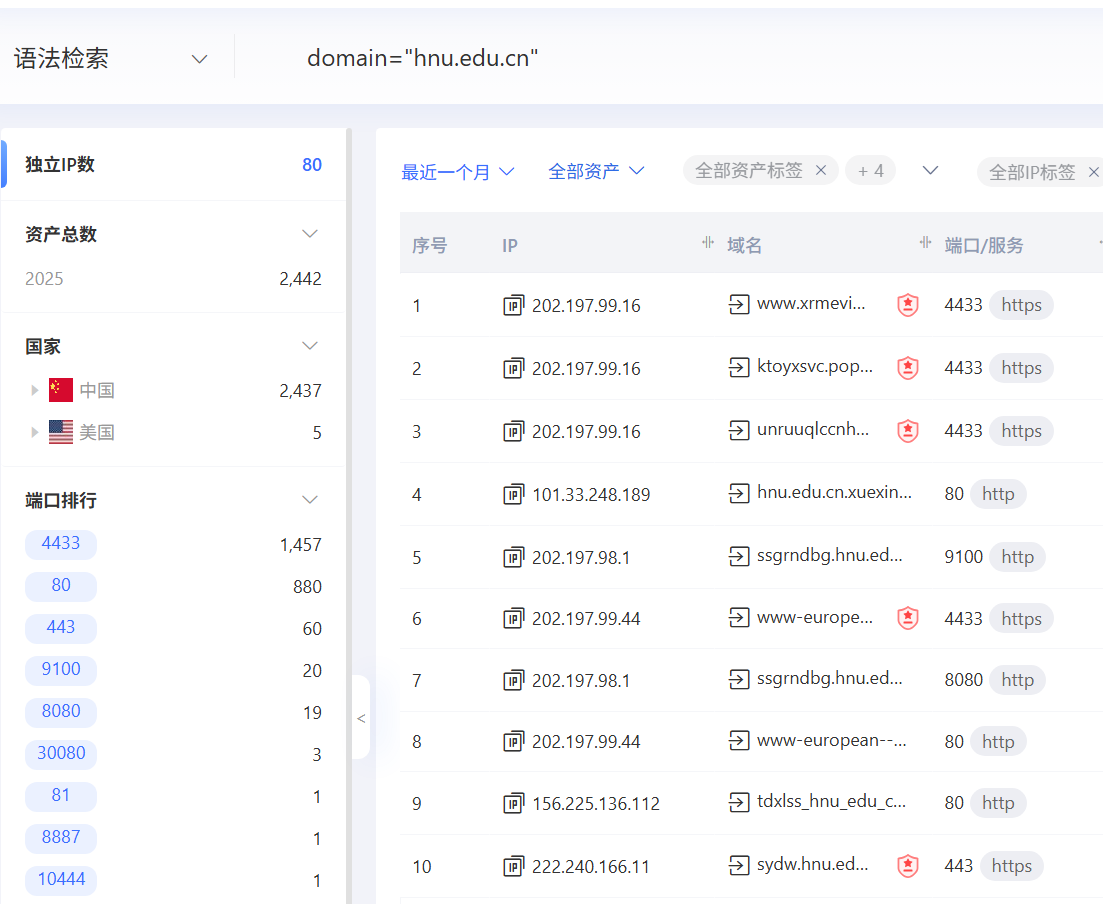This screenshot has height=904, width=1103.
Task: Open the 全部资产 asset type dropdown
Action: (596, 172)
